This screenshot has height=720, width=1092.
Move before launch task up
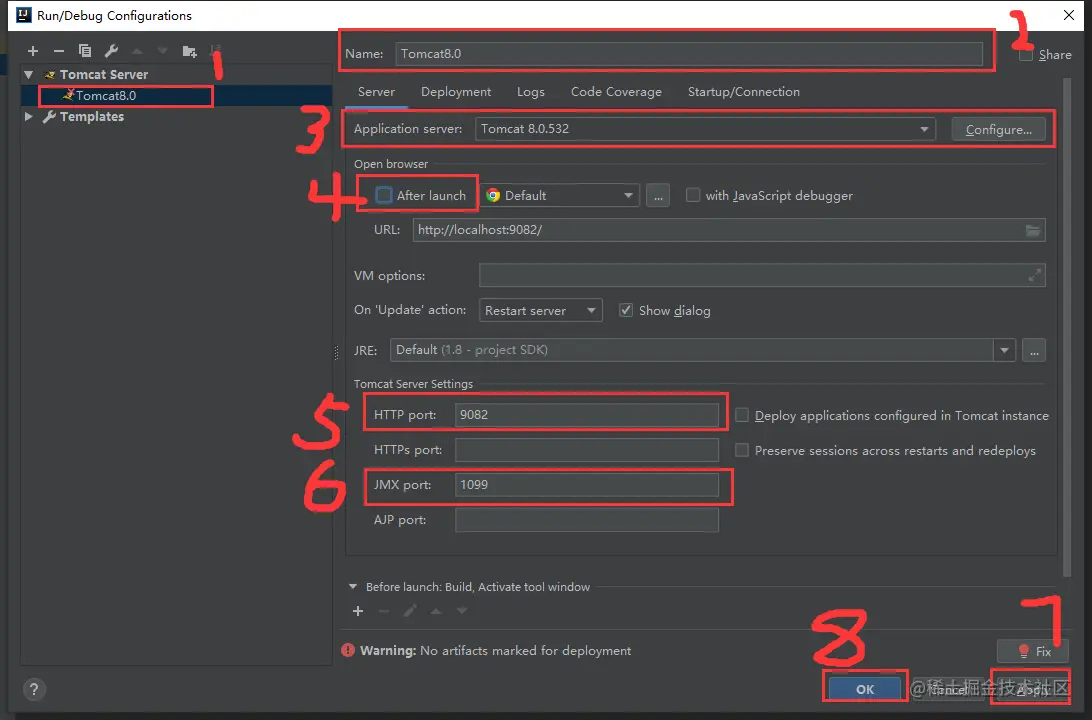pyautogui.click(x=436, y=611)
